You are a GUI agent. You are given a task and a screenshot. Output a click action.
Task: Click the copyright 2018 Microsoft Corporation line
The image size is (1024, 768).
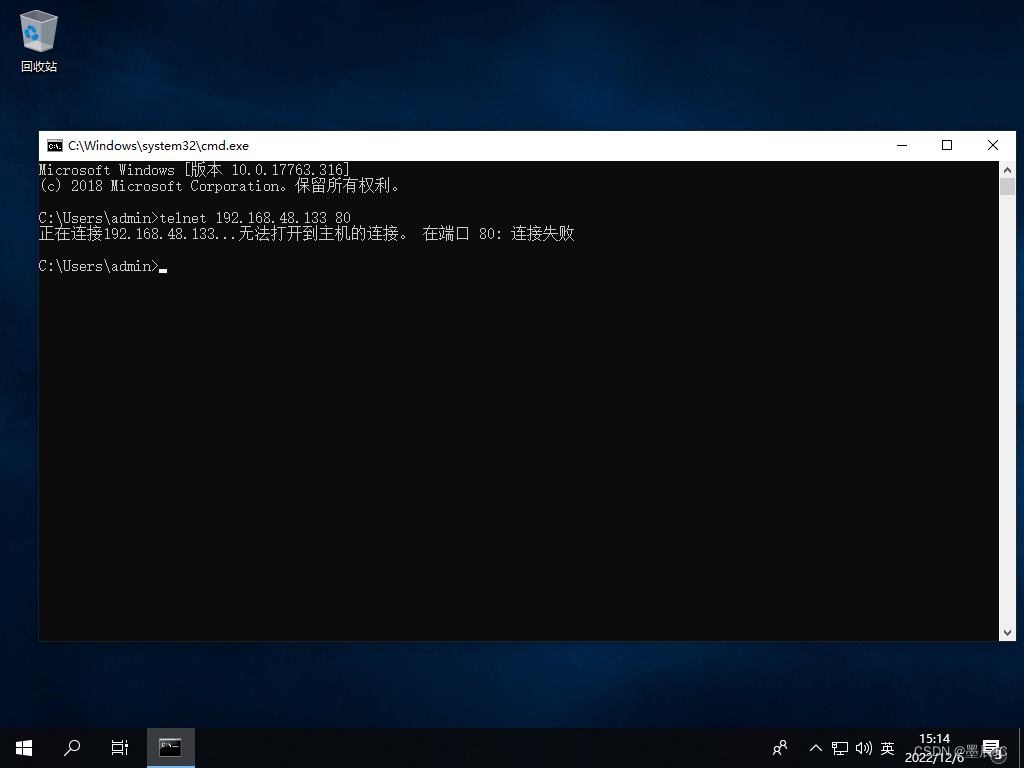(219, 186)
